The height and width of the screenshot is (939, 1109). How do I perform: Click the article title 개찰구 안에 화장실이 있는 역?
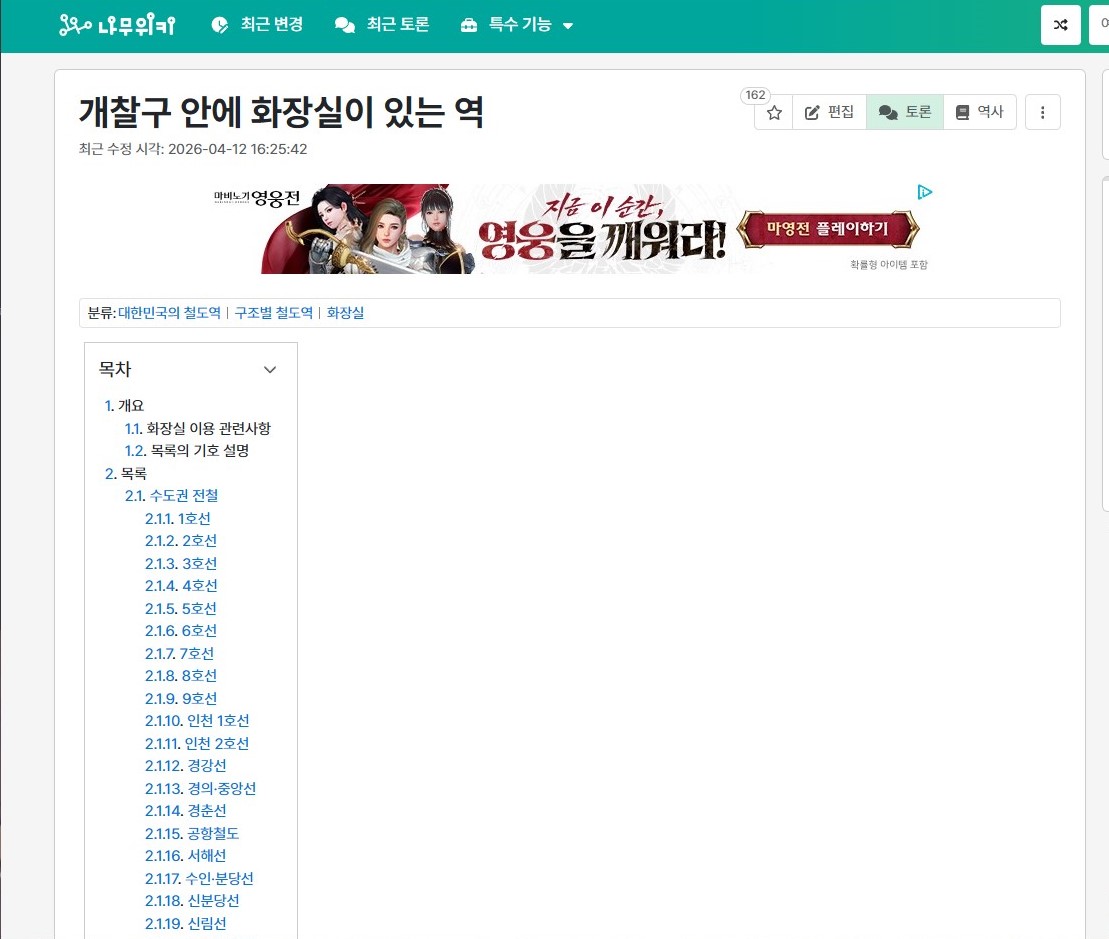coord(281,112)
